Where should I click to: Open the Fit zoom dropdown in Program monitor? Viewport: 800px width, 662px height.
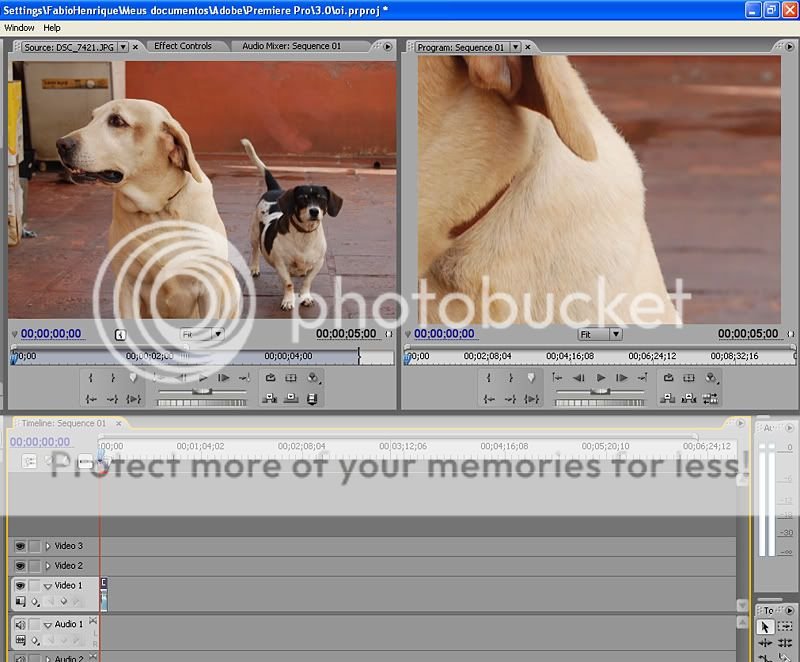[x=600, y=334]
